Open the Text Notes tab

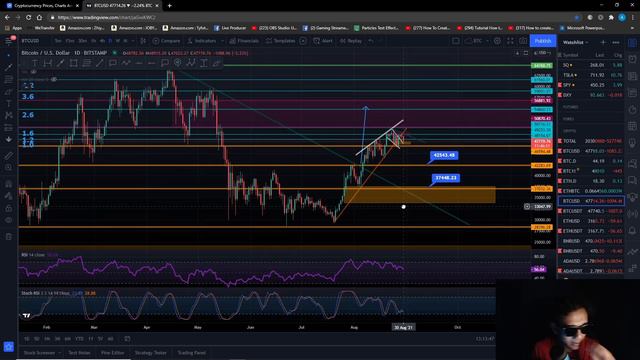[79, 353]
